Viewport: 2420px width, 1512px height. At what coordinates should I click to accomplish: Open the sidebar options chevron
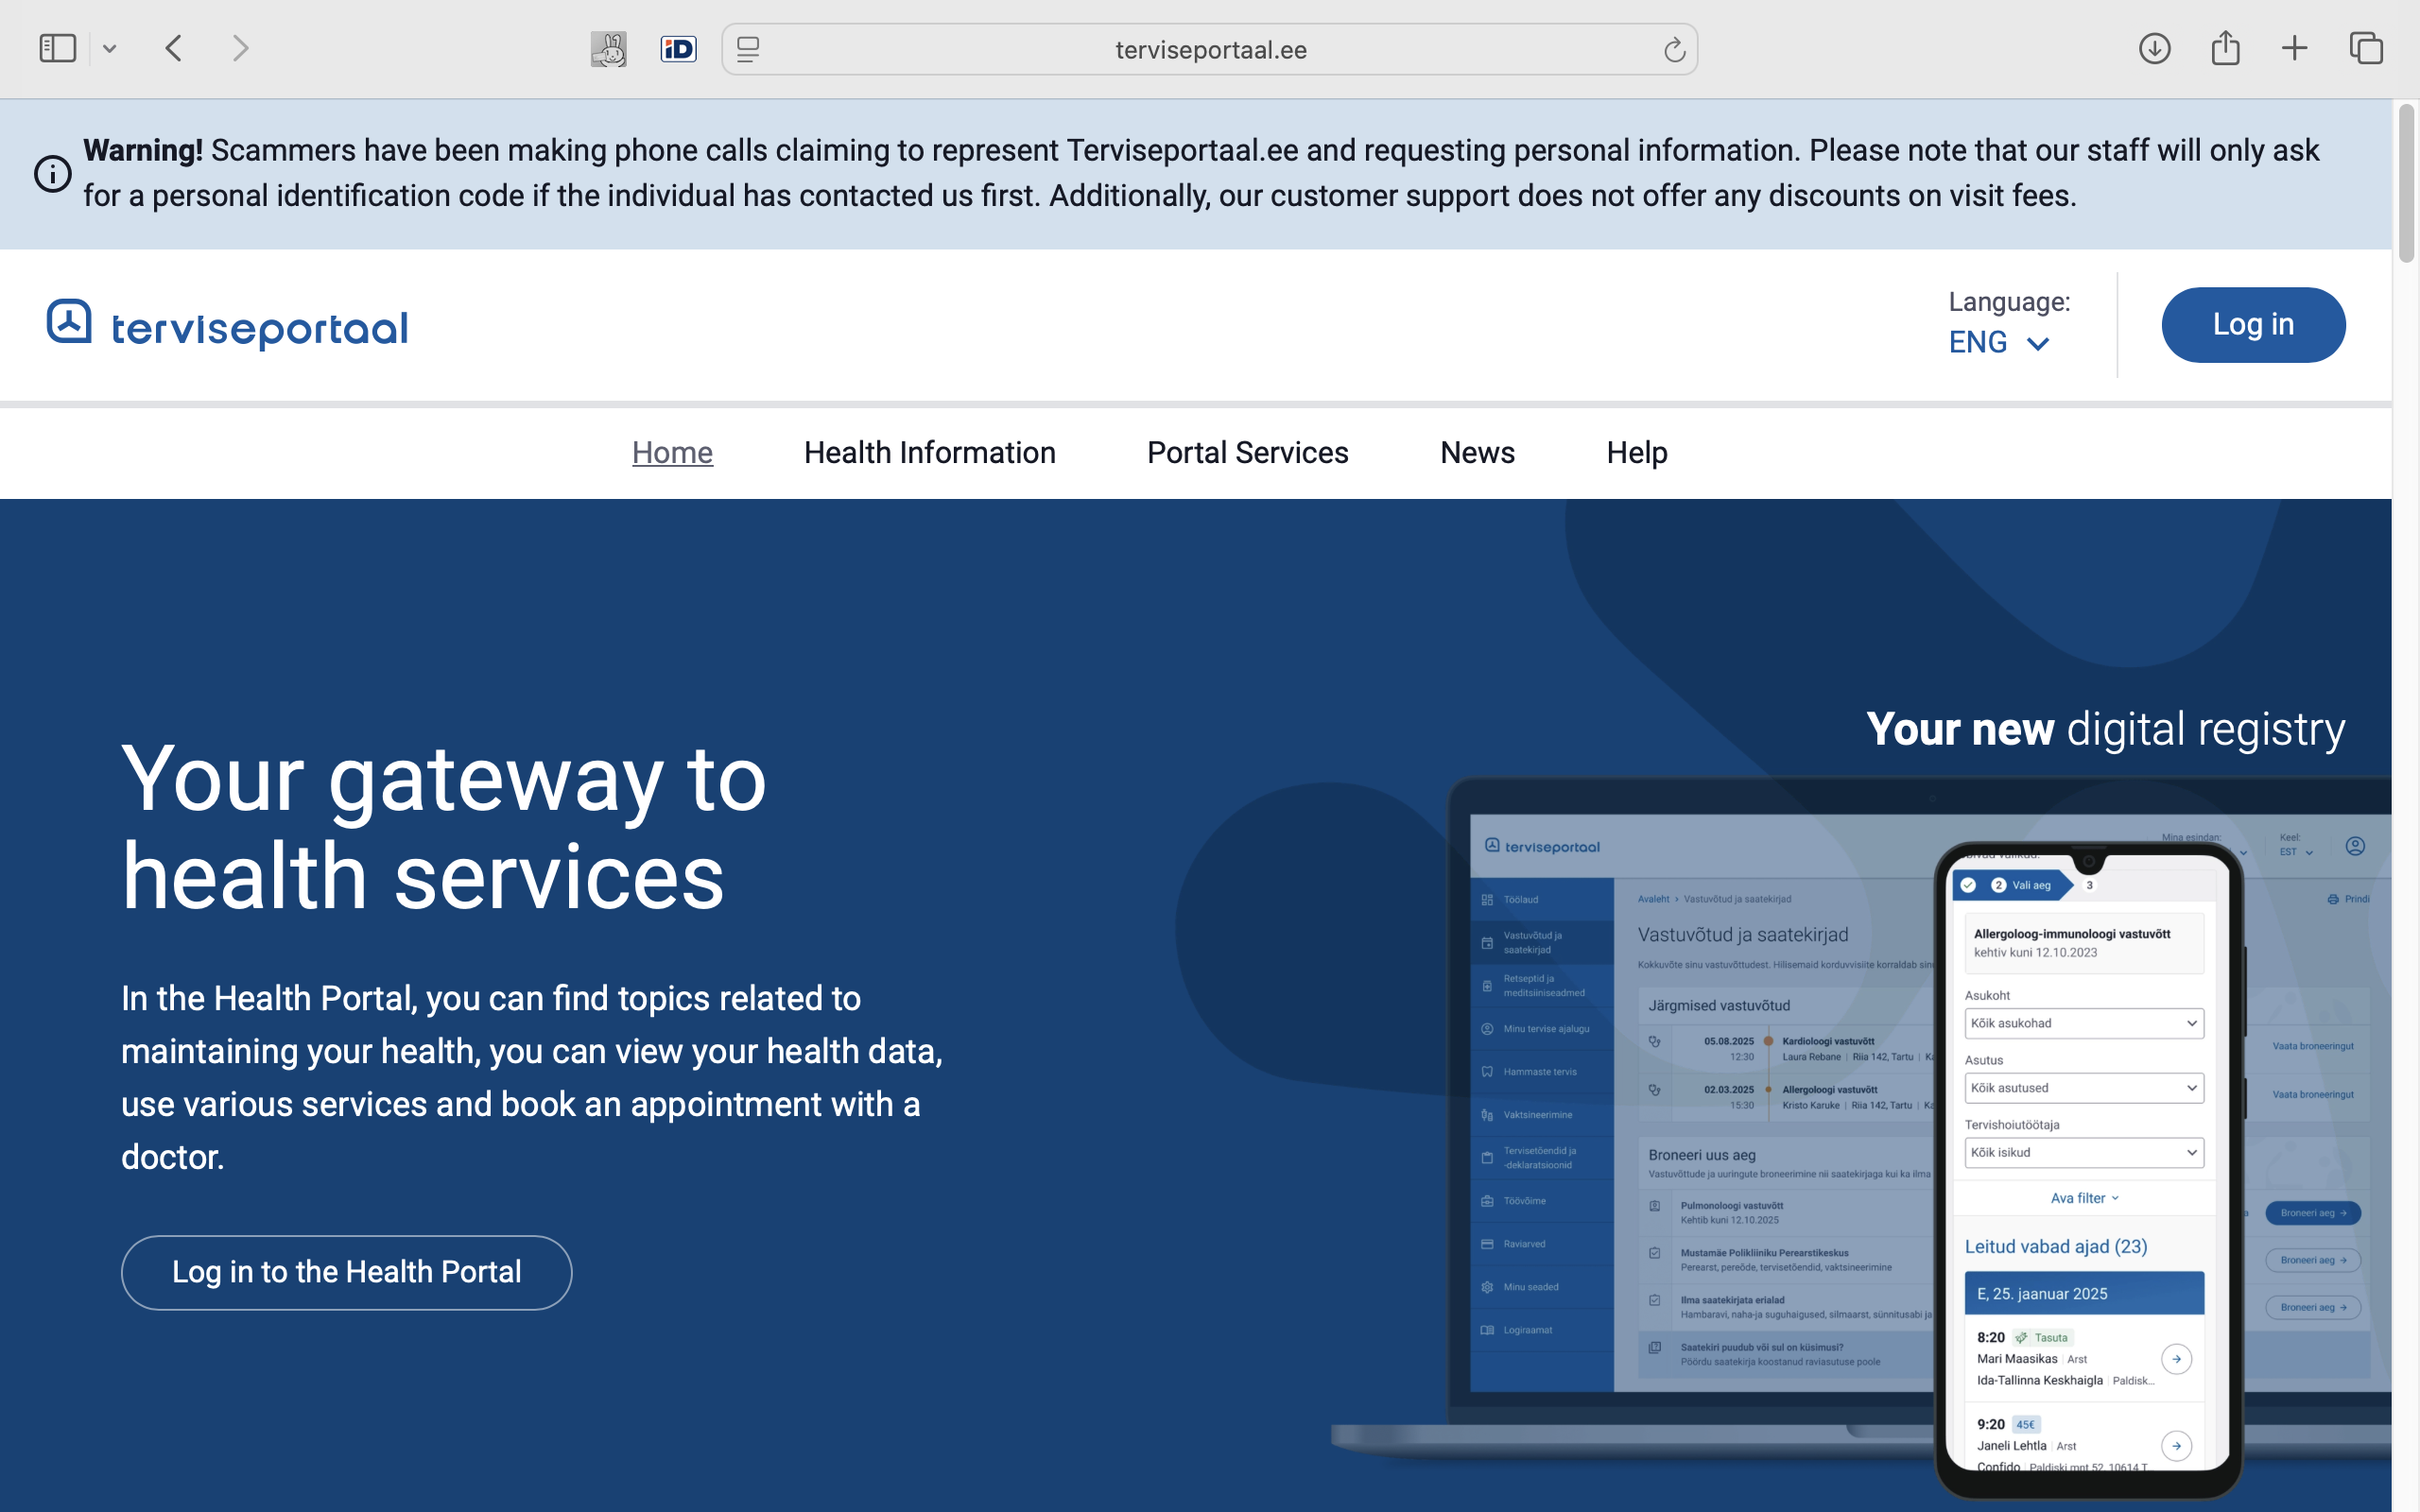coord(110,48)
